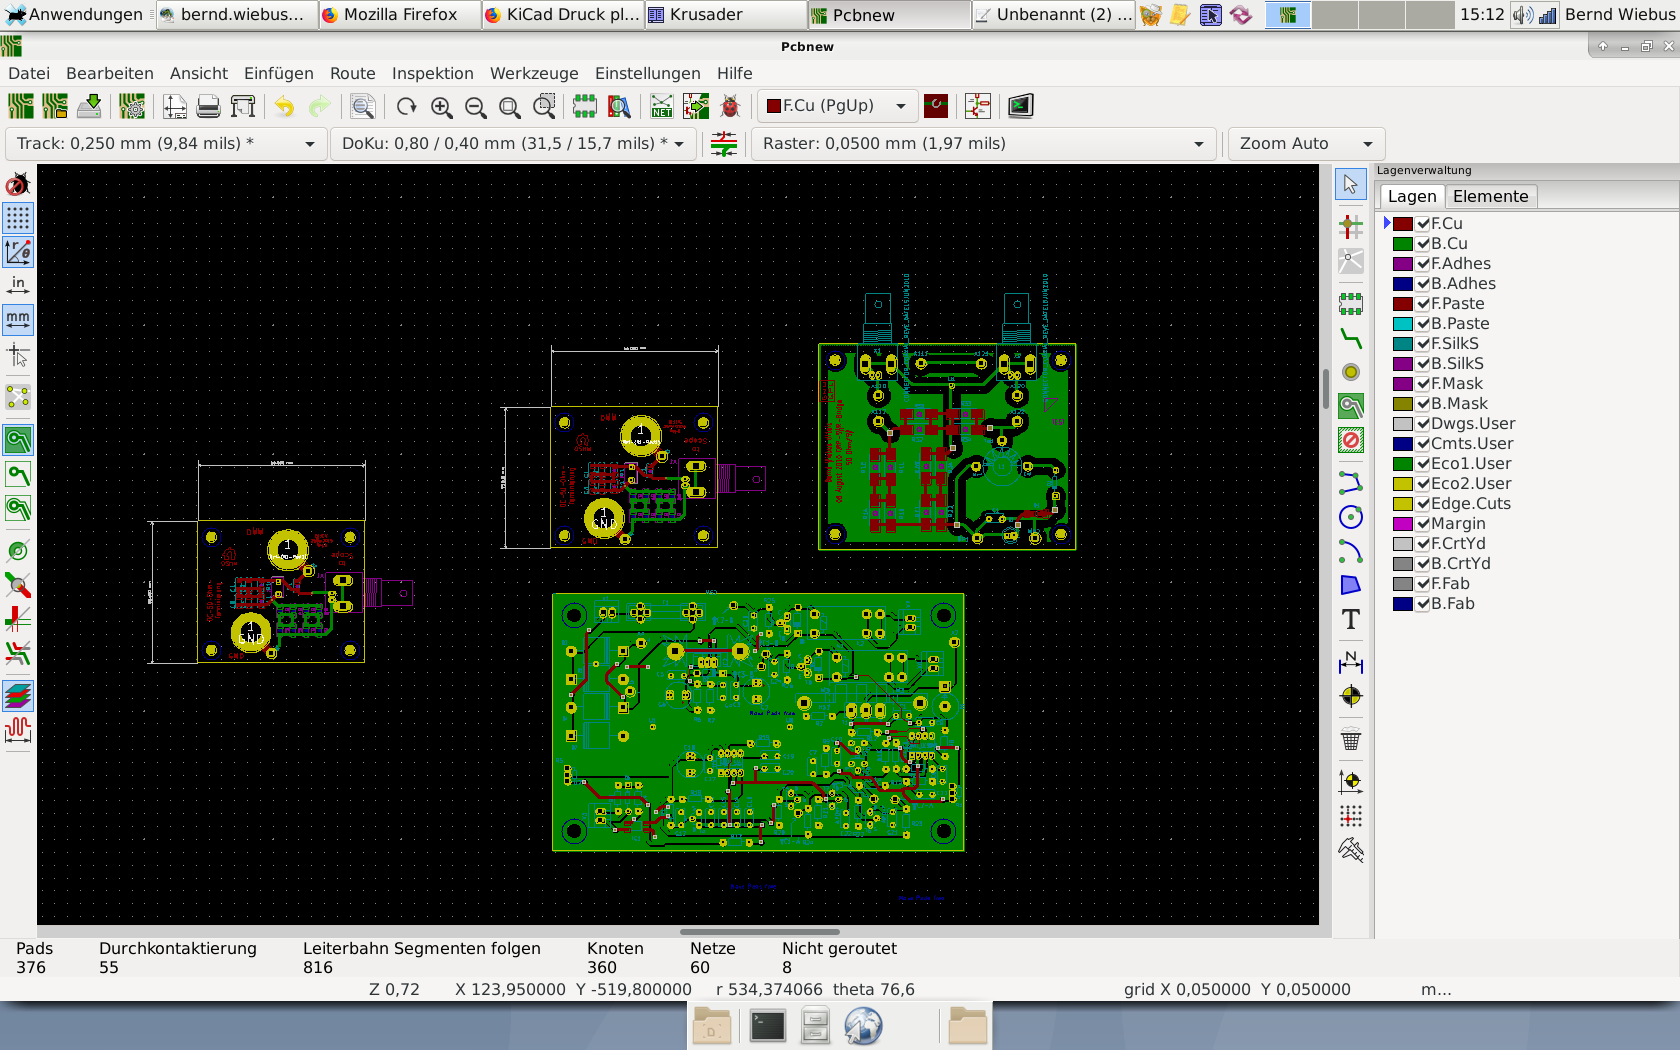
Task: Click the Plot icon
Action: 242,106
